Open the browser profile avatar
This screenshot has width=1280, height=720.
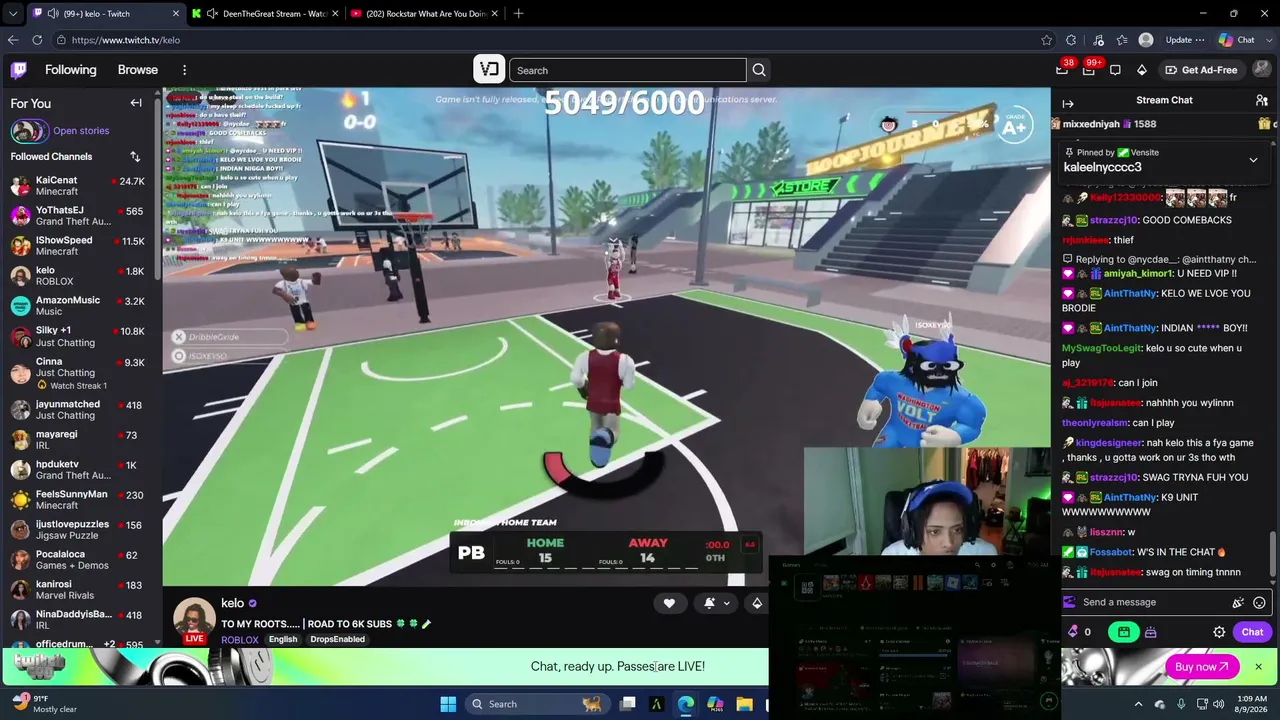[x=1146, y=40]
